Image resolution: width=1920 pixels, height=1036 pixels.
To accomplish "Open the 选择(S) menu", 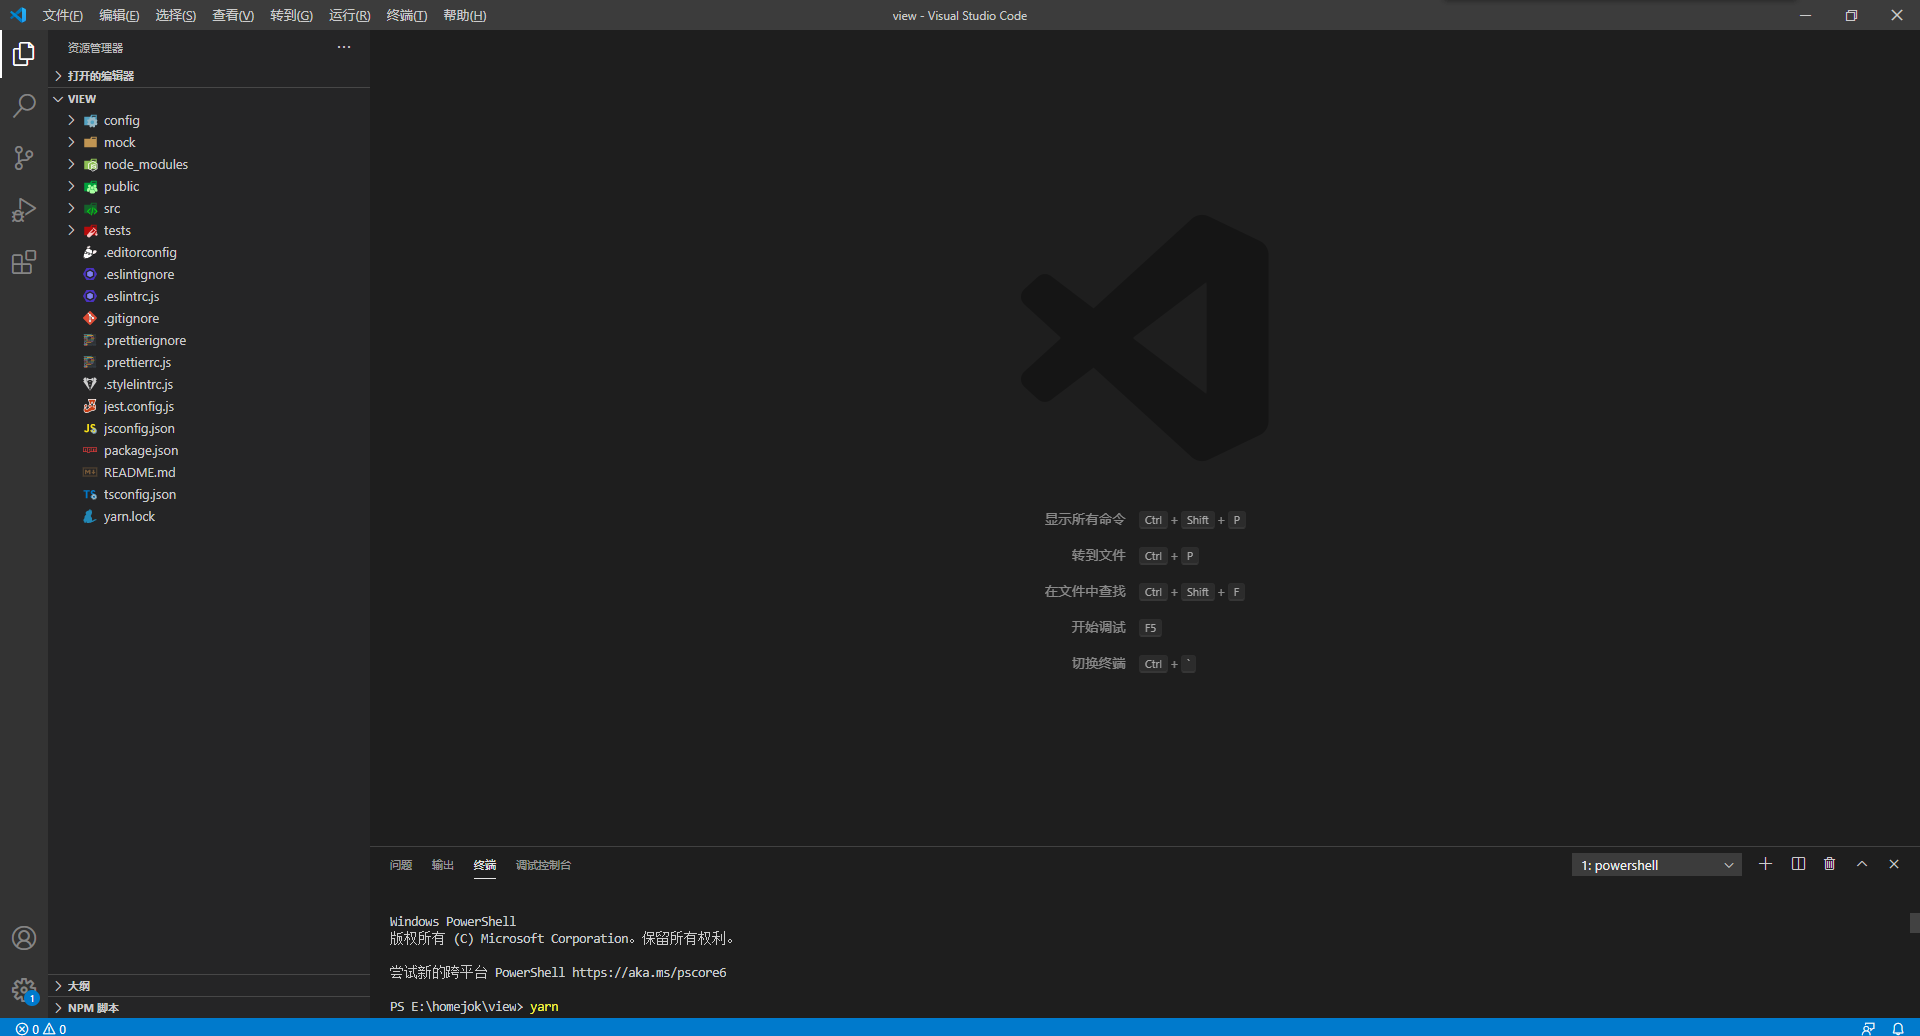I will point(175,15).
